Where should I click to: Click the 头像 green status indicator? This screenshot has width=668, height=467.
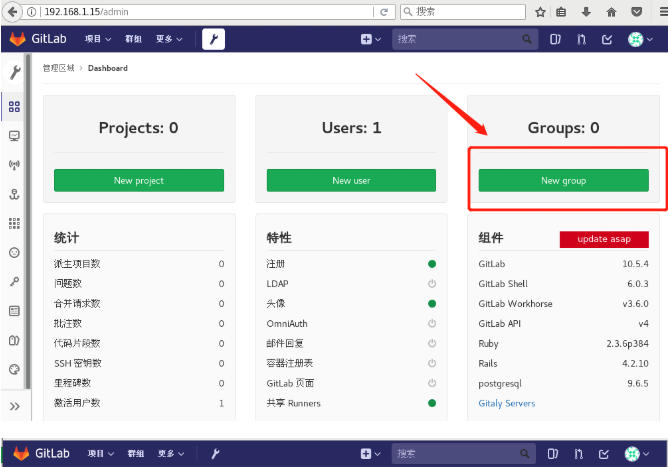point(432,303)
